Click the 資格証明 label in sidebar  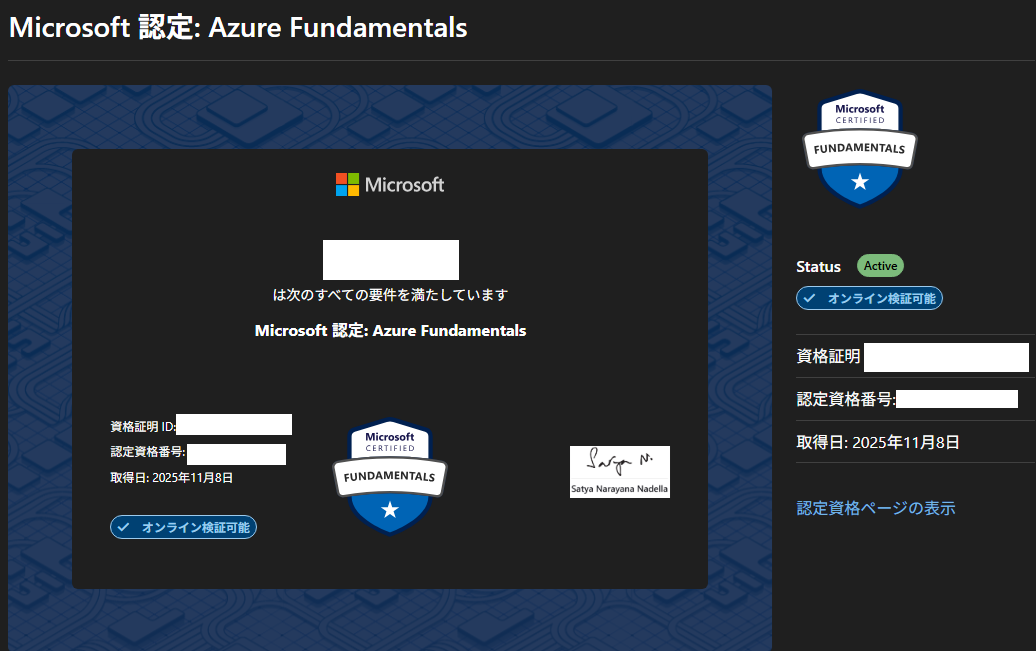click(x=829, y=356)
